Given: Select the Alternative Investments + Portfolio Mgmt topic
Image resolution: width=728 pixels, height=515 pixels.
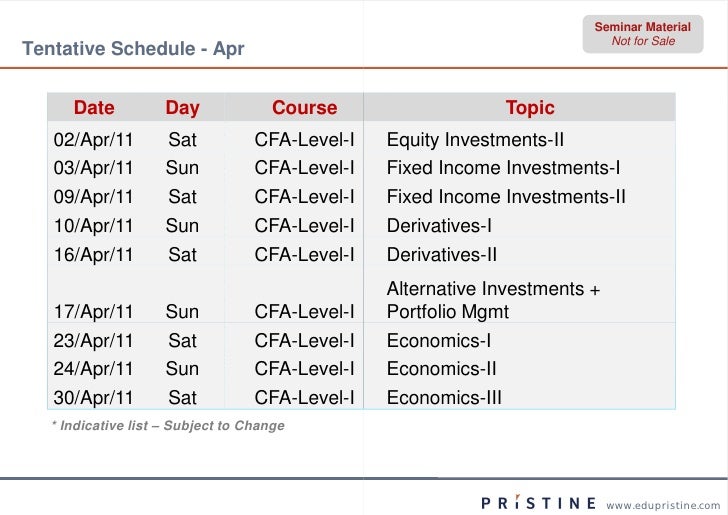Looking at the screenshot, I should [493, 300].
